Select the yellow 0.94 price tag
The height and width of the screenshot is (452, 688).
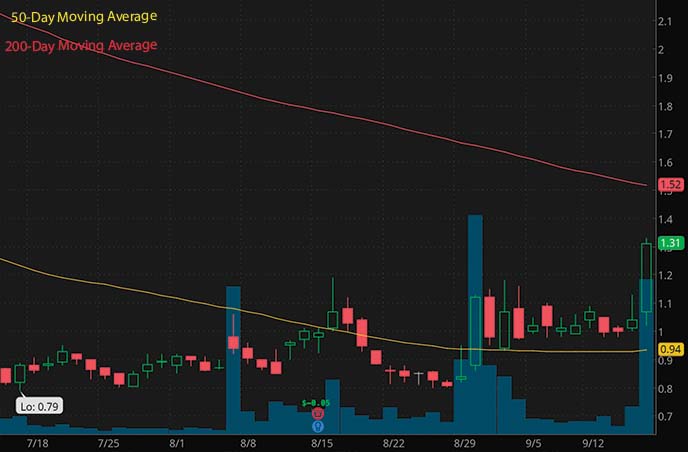671,349
